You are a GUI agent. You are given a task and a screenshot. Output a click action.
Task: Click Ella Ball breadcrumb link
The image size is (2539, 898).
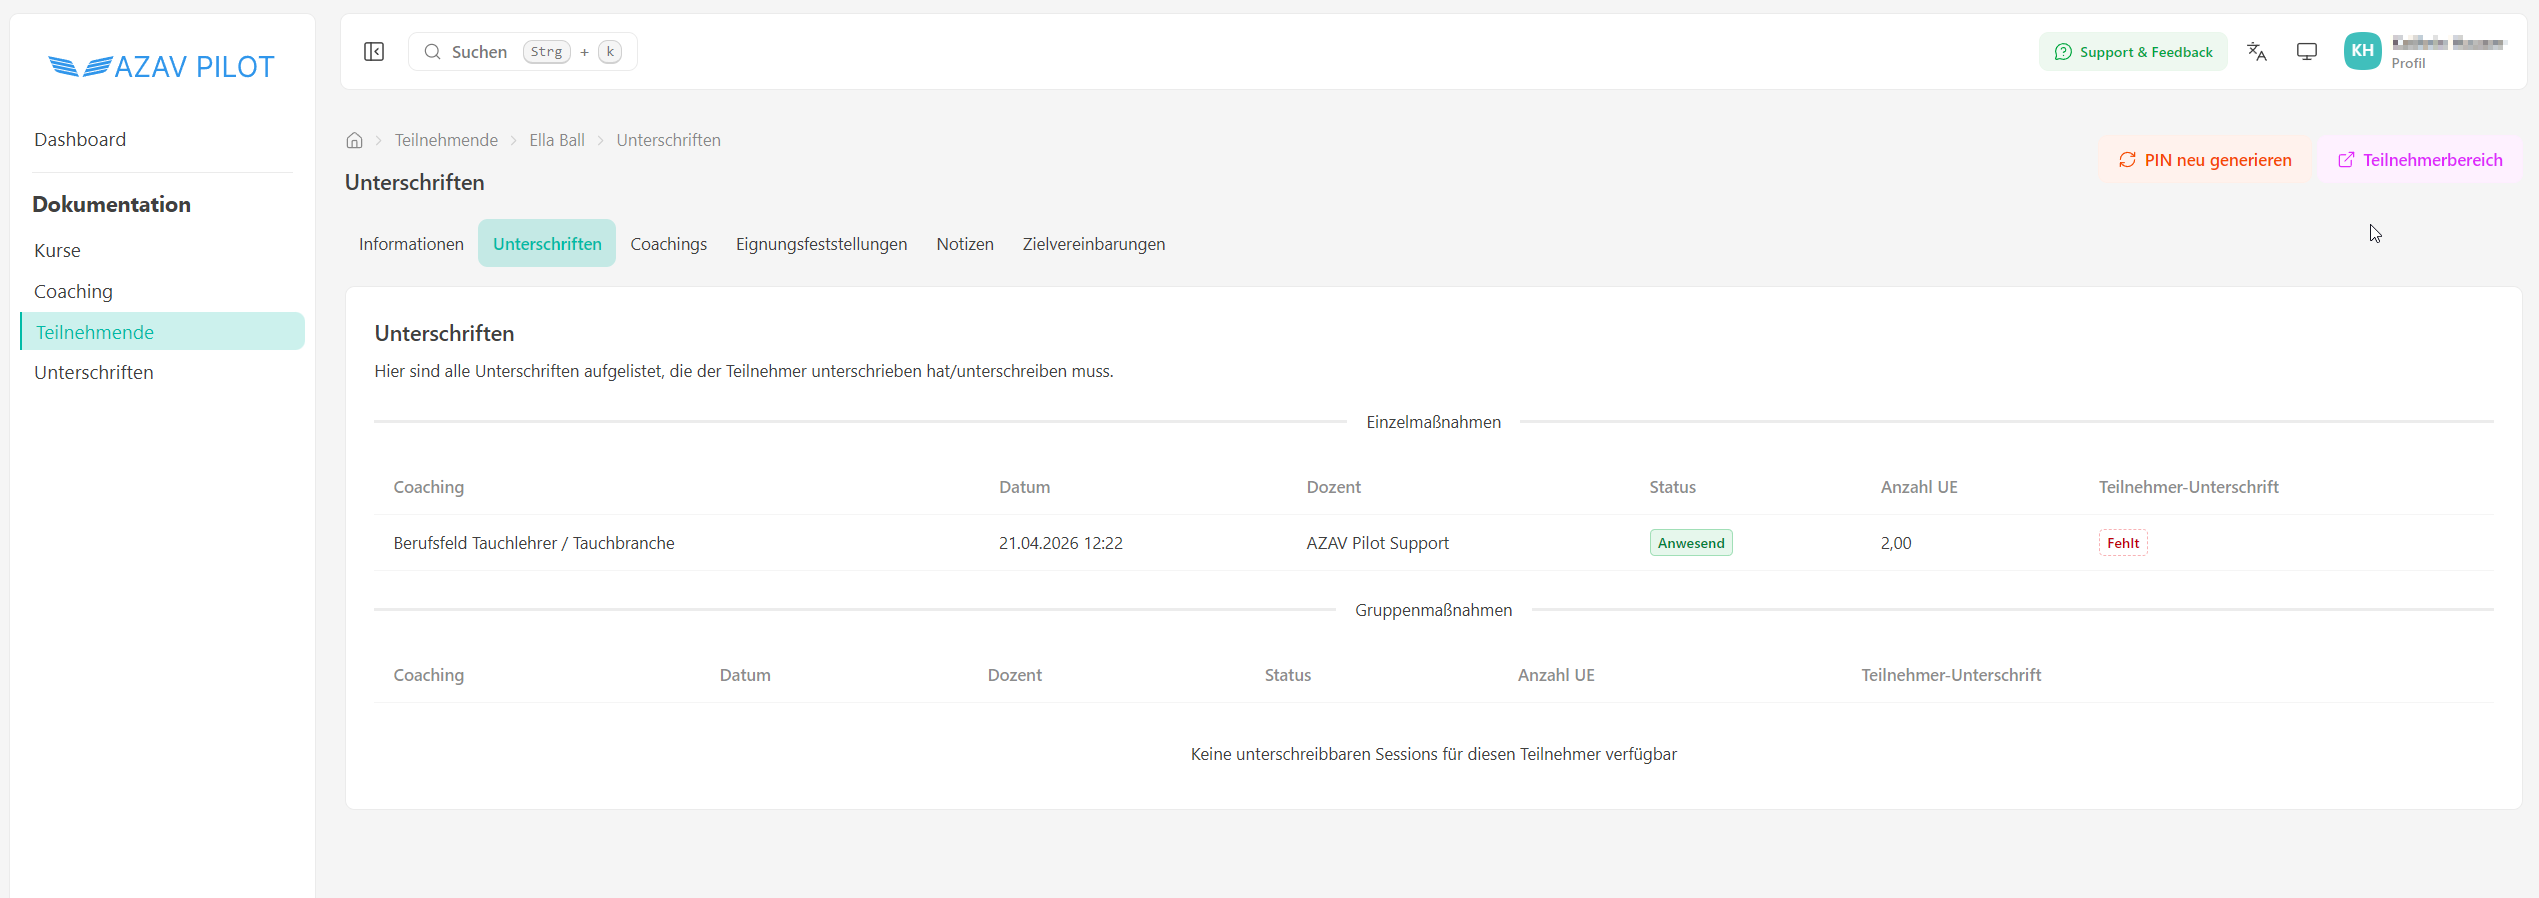[x=557, y=140]
